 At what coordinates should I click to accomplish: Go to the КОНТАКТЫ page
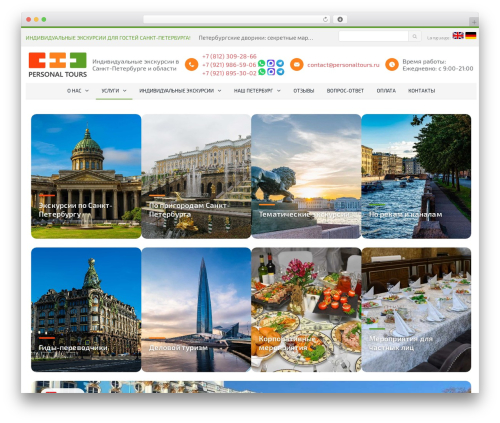click(x=421, y=91)
